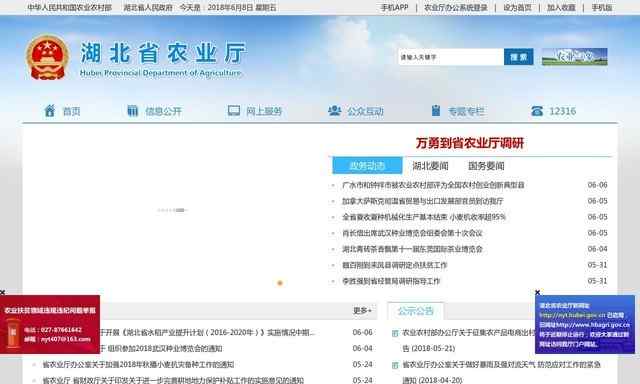640x384 pixels.
Task: Click the national emblem logo
Action: click(x=47, y=57)
